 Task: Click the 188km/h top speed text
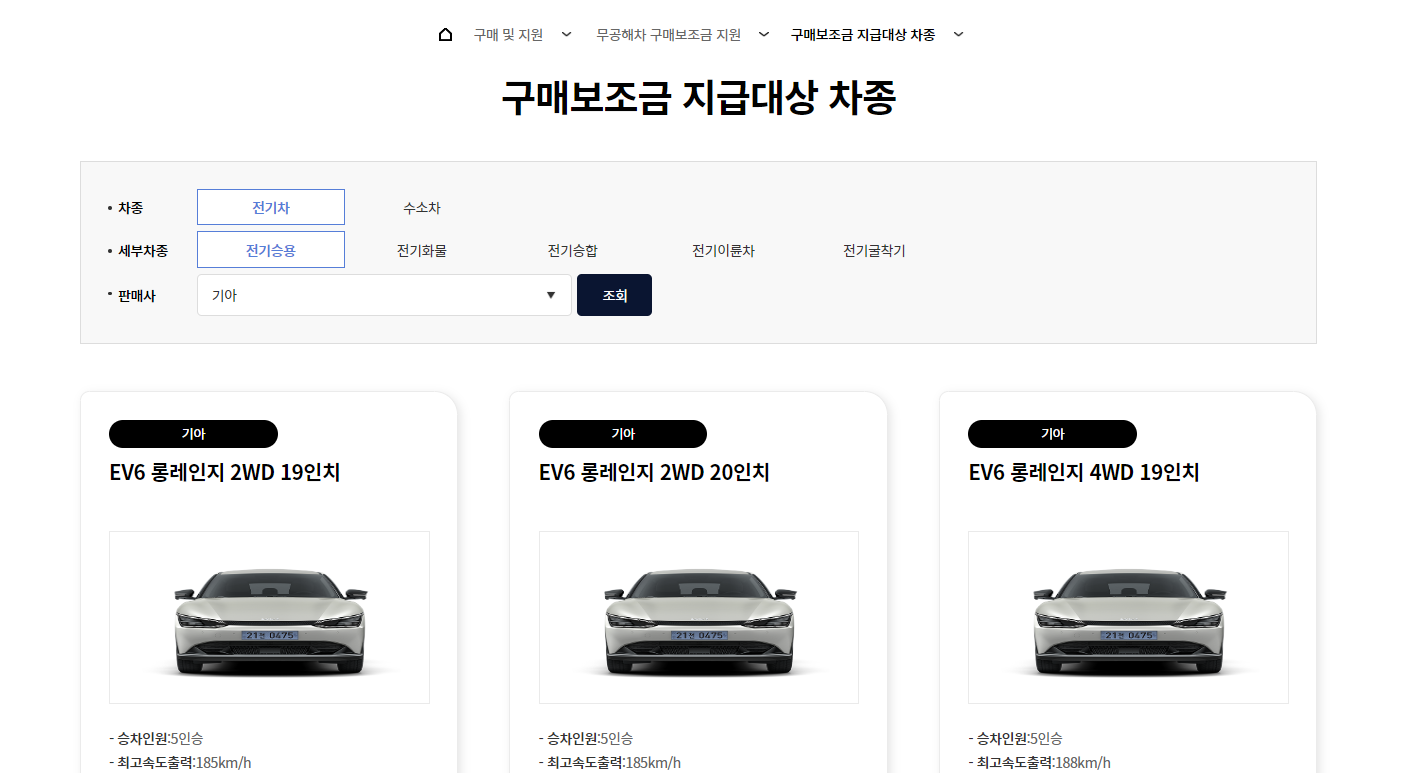coord(1082,763)
